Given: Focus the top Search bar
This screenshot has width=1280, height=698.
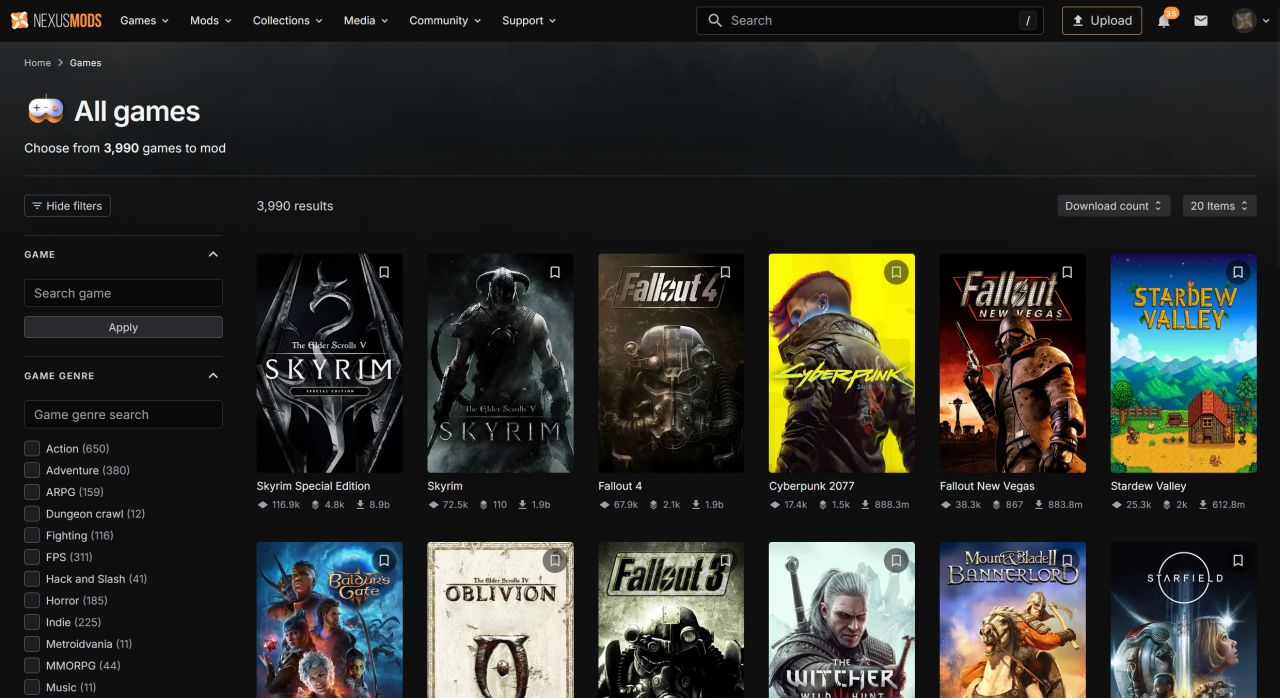Looking at the screenshot, I should pos(870,20).
